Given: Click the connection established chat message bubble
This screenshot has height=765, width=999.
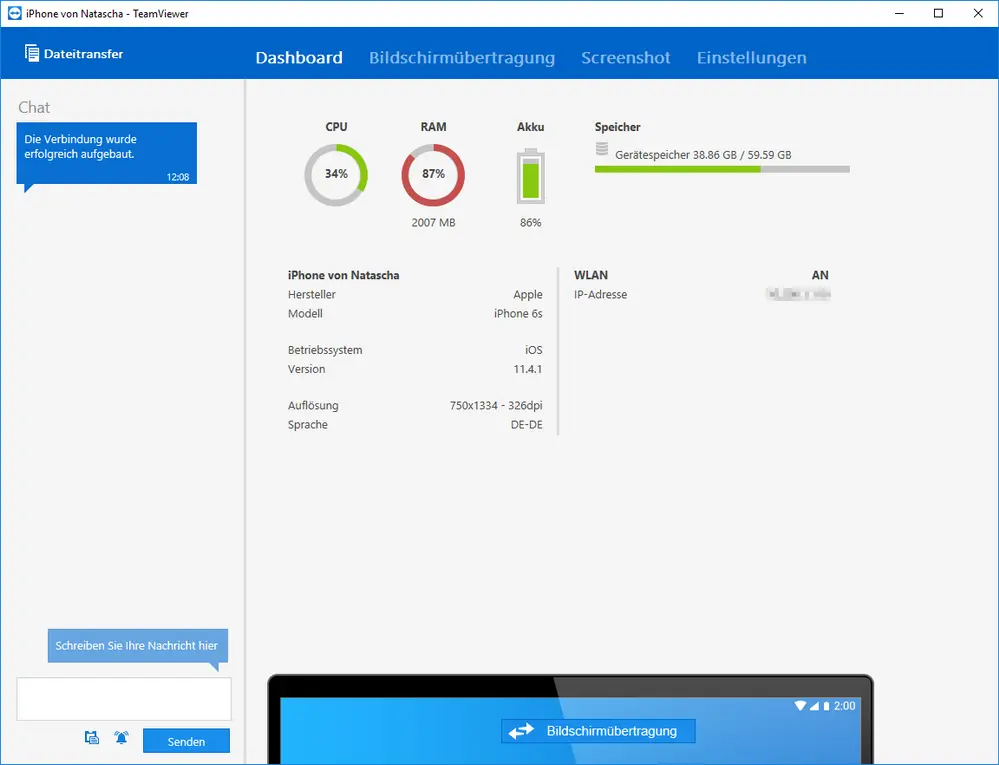Looking at the screenshot, I should click(106, 154).
